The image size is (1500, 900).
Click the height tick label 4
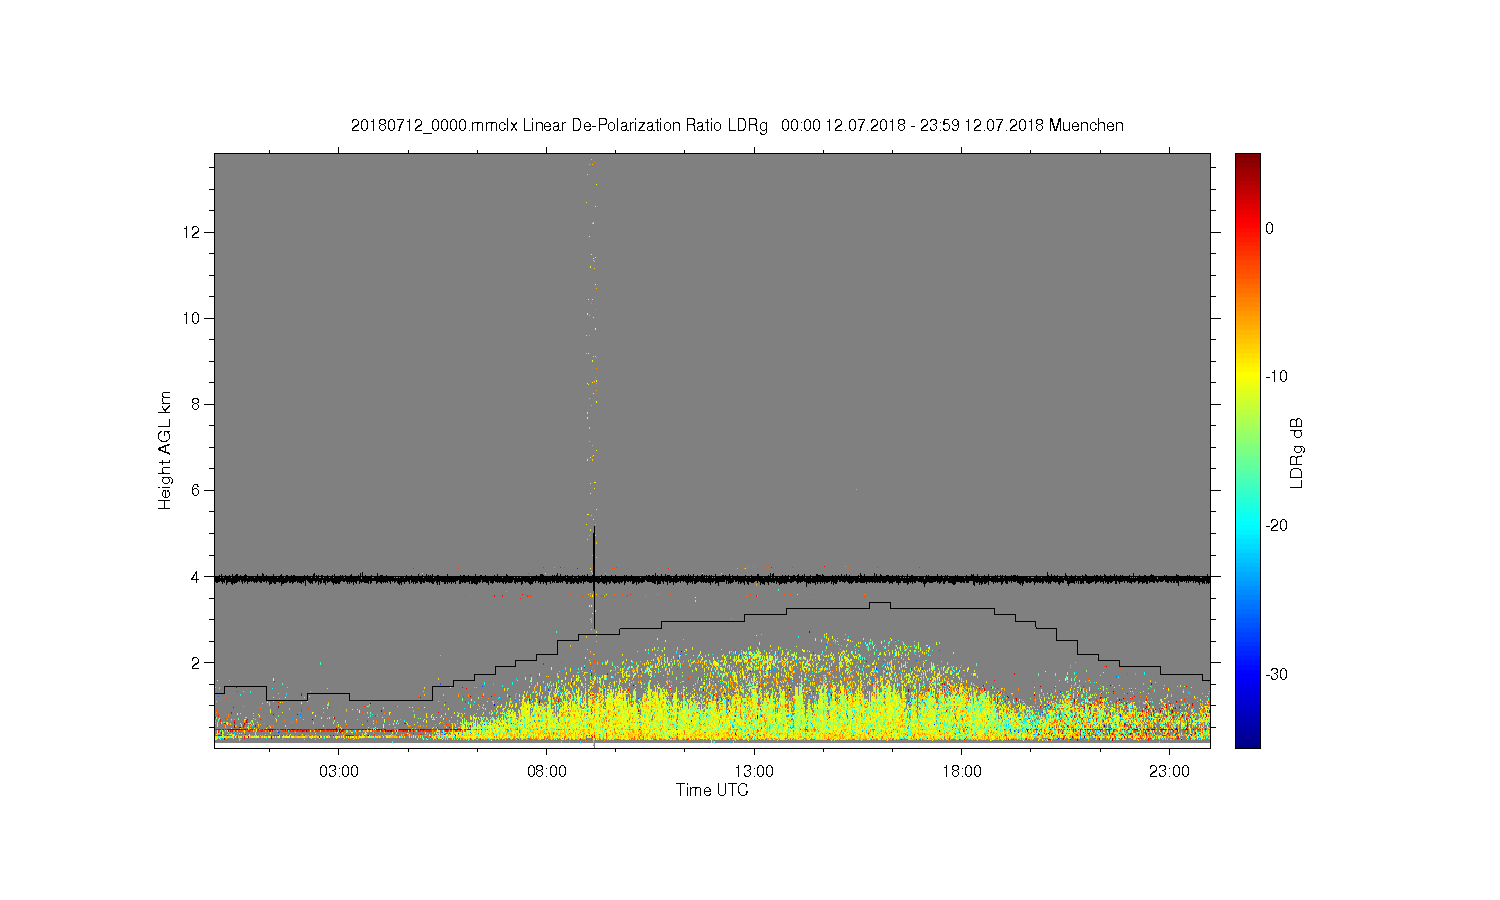(x=198, y=576)
